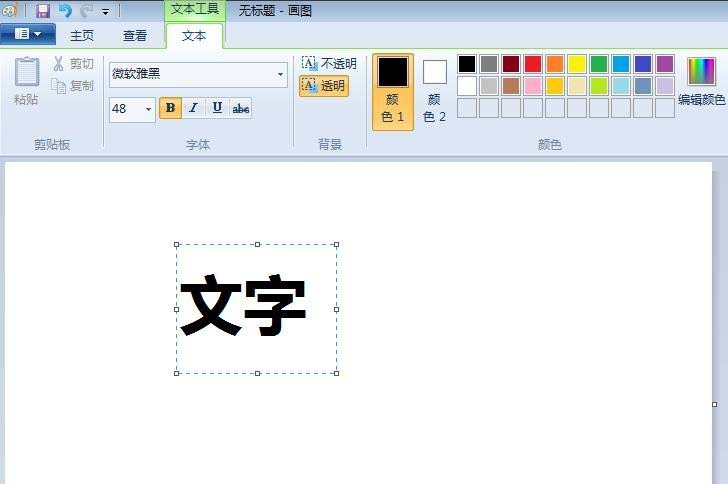Pick the black color swatch
Viewport: 728px width, 484px height.
pyautogui.click(x=467, y=64)
